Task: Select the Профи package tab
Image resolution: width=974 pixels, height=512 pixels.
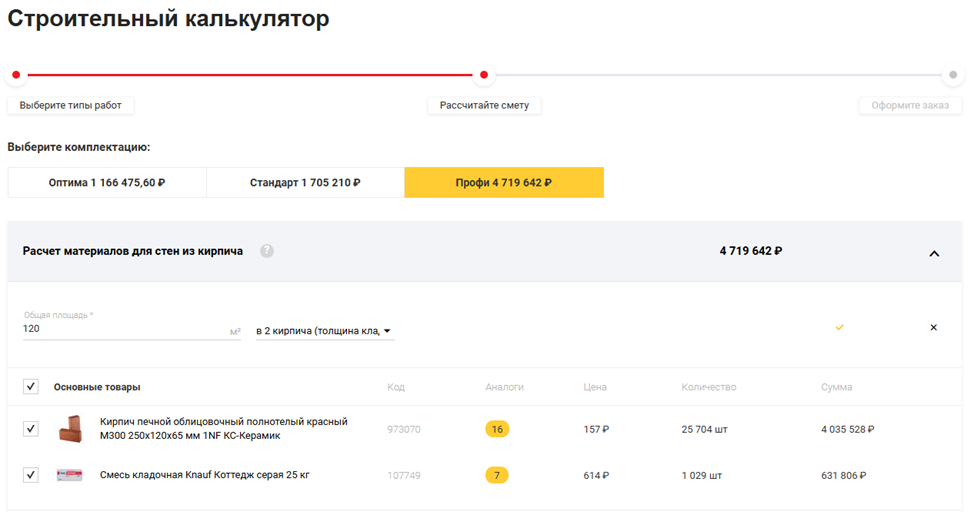Action: [x=504, y=183]
